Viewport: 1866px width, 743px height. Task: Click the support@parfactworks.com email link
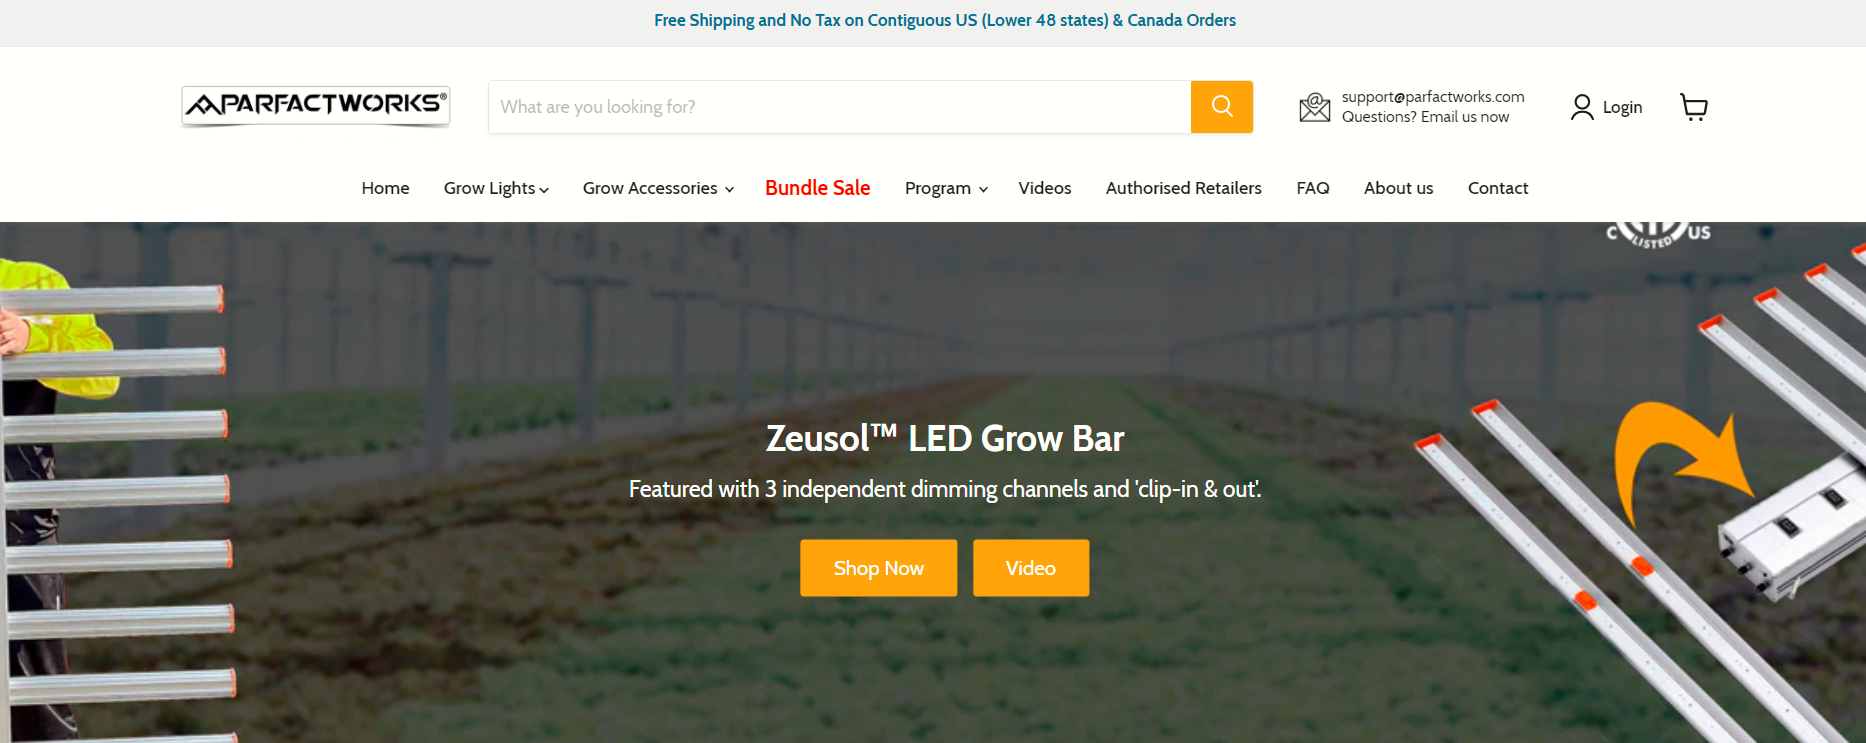click(x=1432, y=97)
